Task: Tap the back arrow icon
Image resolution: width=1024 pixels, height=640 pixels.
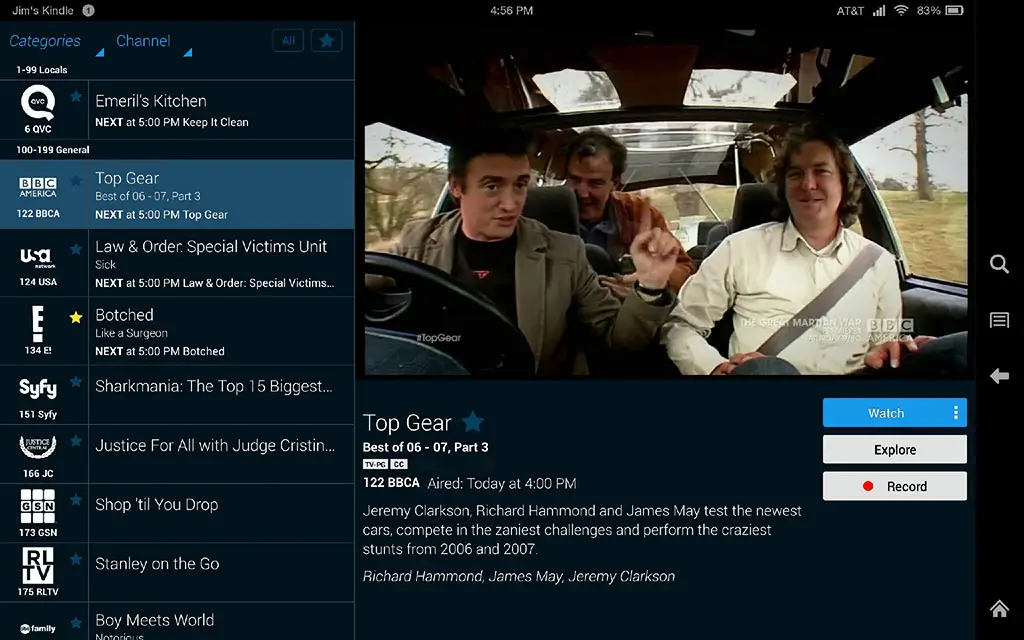Action: click(x=999, y=376)
